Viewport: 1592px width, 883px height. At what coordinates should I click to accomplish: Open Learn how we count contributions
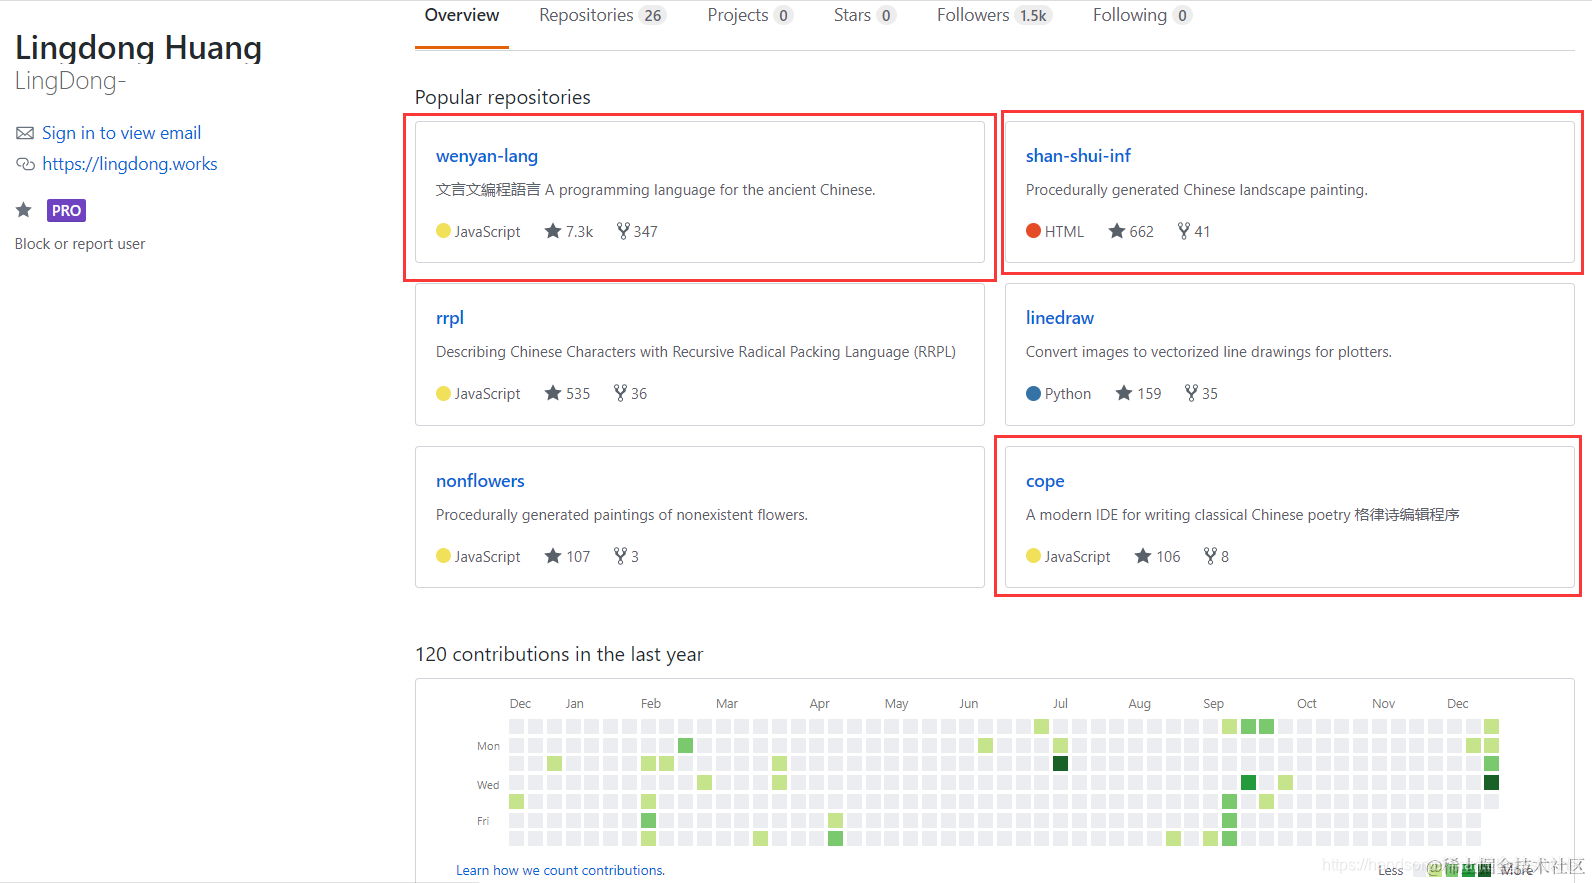pyautogui.click(x=560, y=870)
